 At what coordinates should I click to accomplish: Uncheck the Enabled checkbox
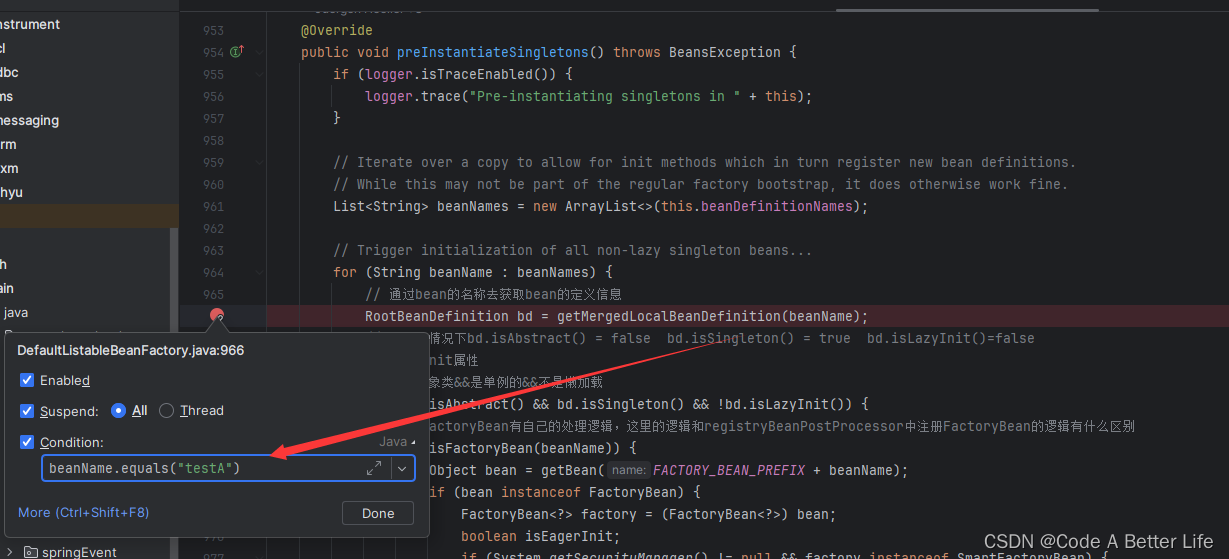coord(27,380)
